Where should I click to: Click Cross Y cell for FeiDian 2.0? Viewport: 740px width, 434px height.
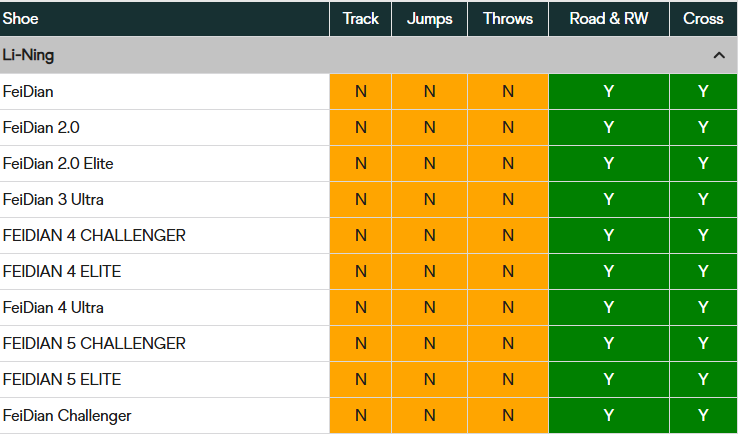point(703,127)
